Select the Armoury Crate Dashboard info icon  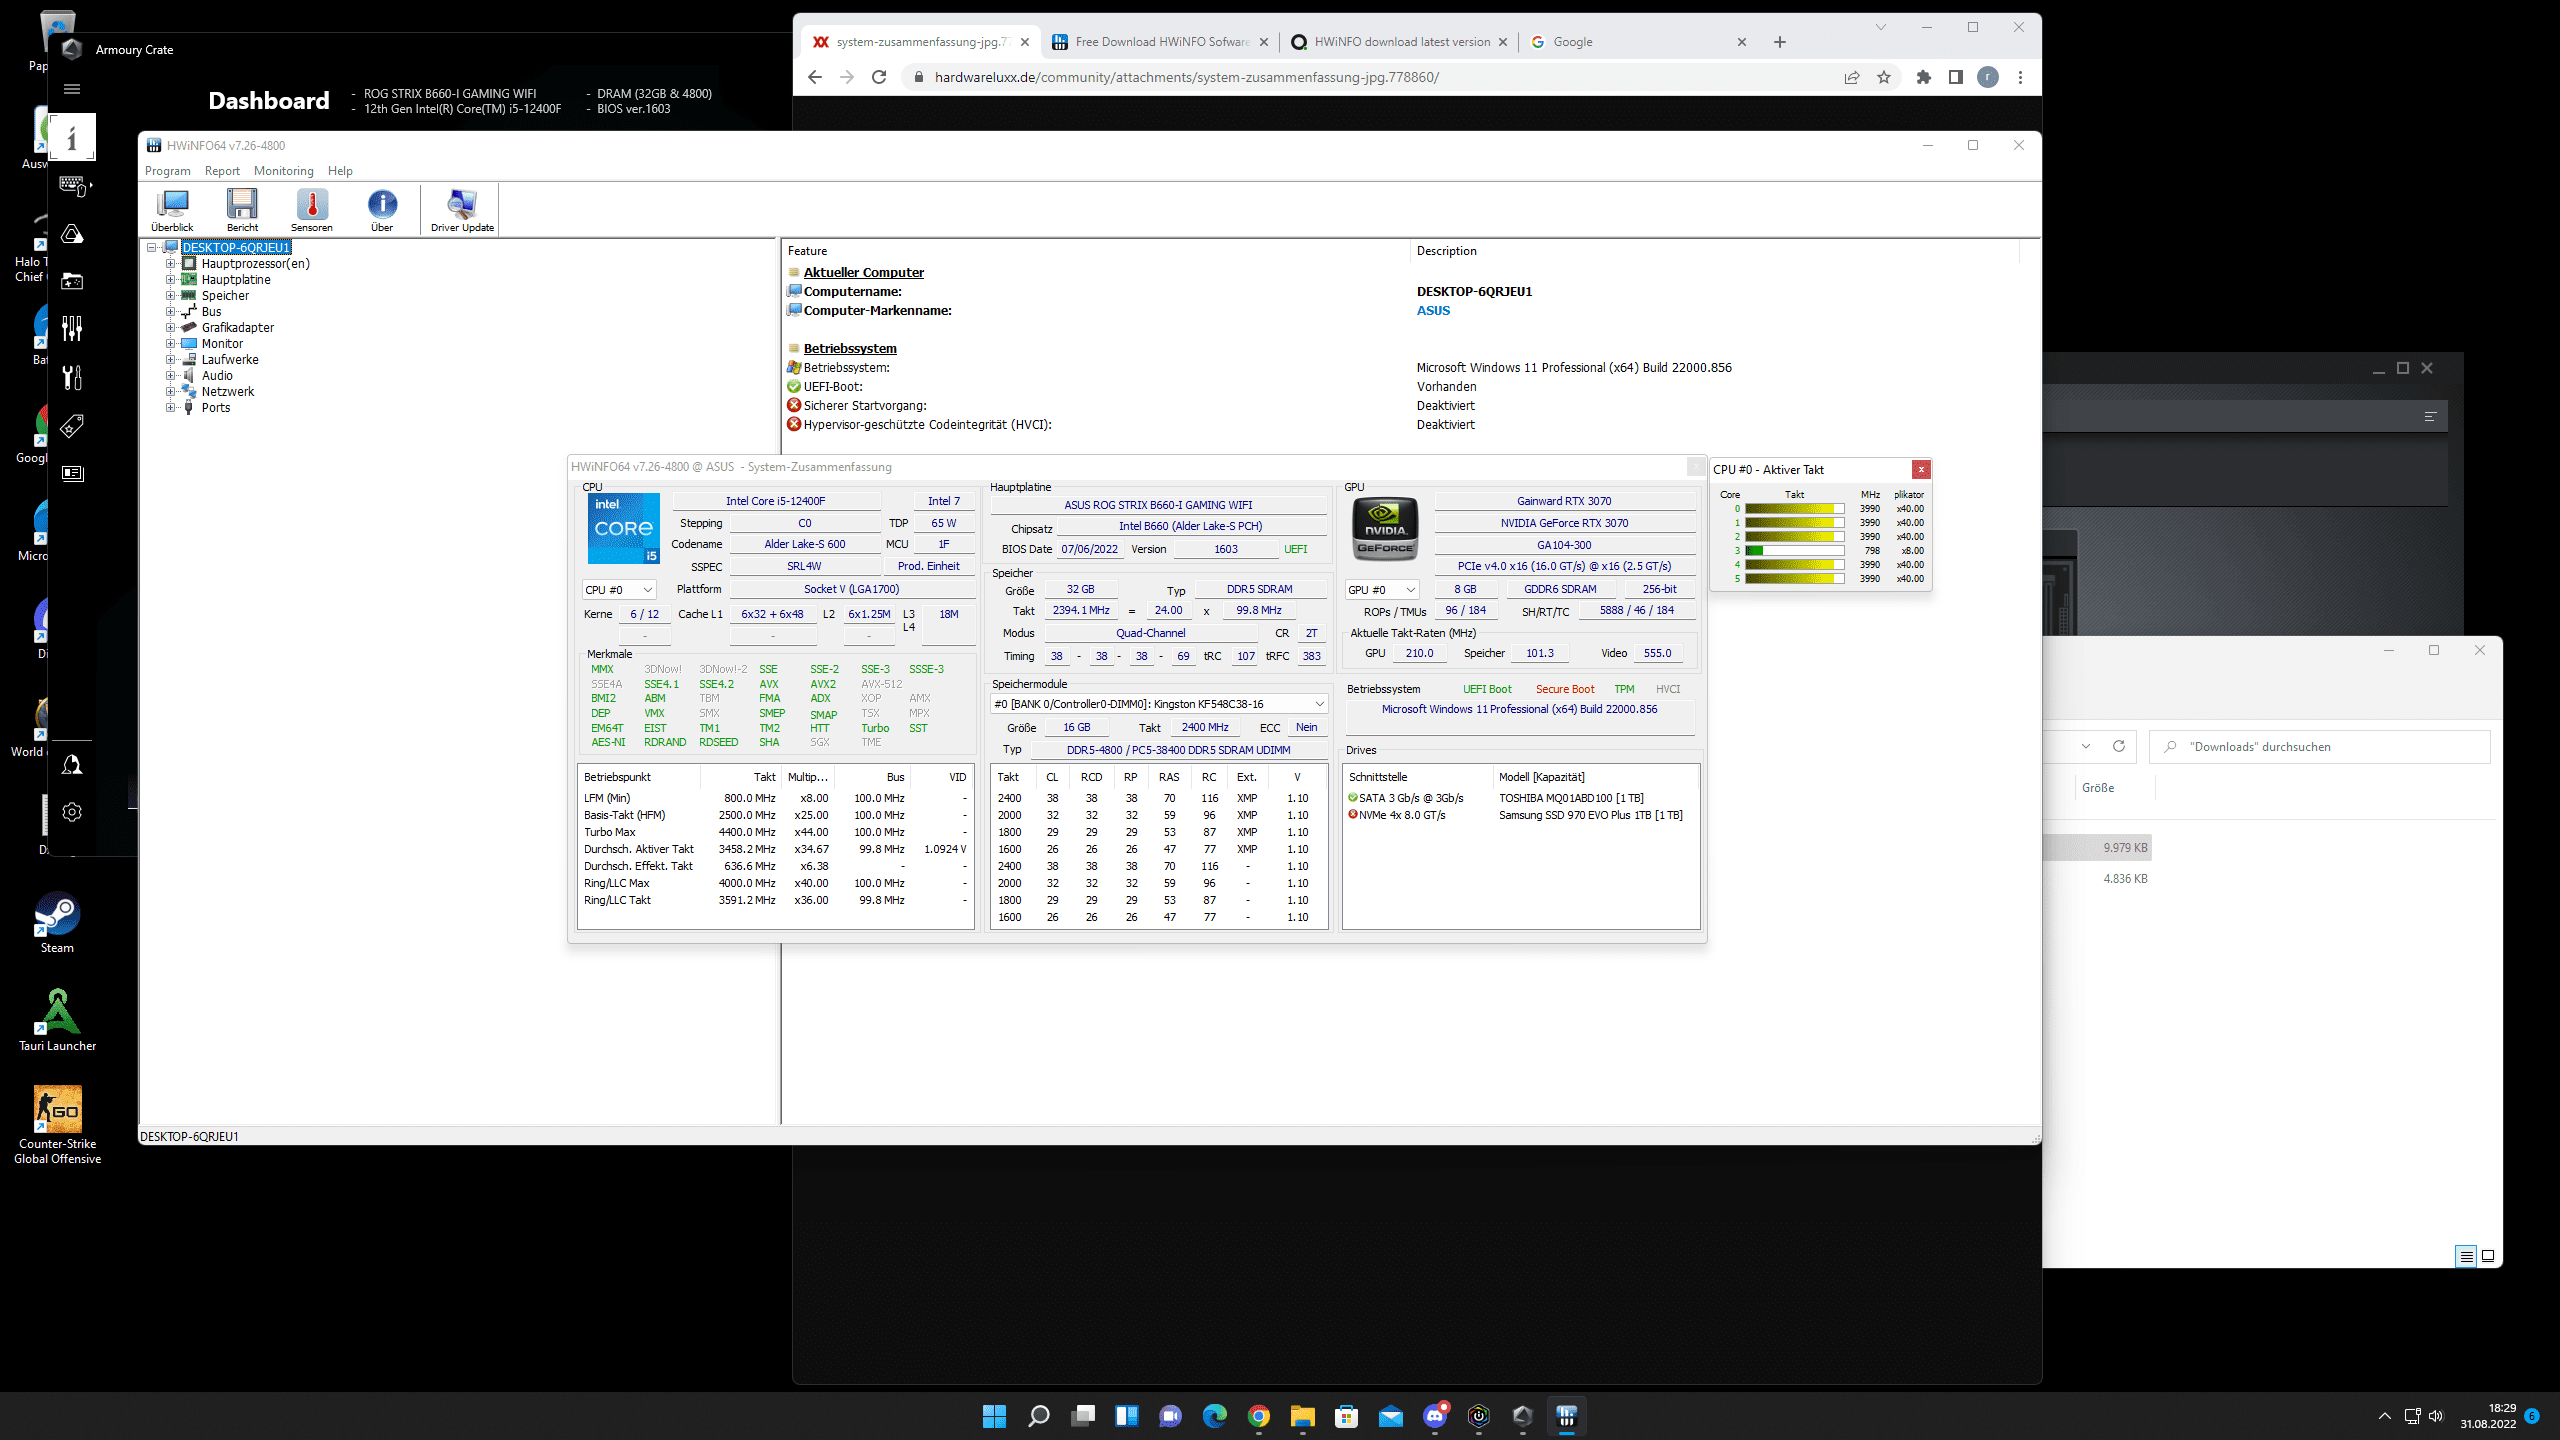[x=72, y=137]
